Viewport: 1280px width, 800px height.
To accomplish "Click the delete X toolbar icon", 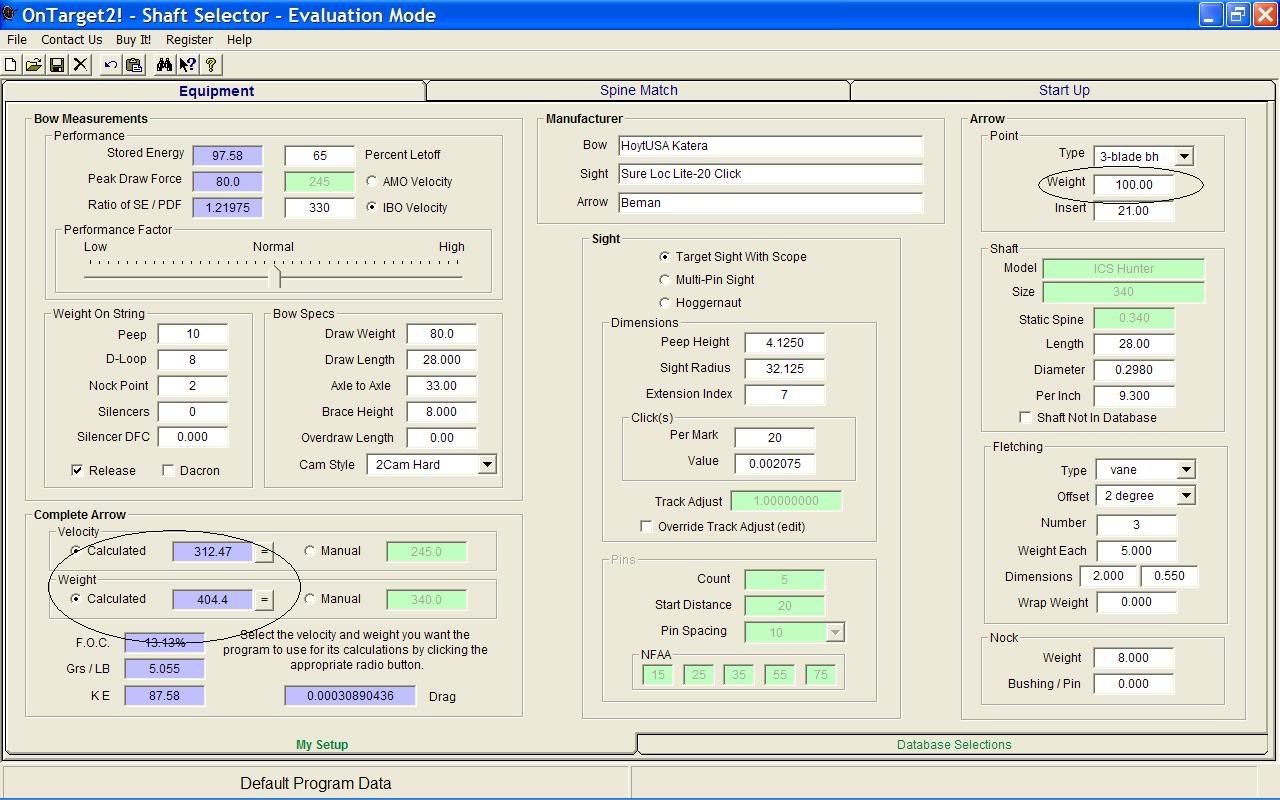I will [81, 65].
